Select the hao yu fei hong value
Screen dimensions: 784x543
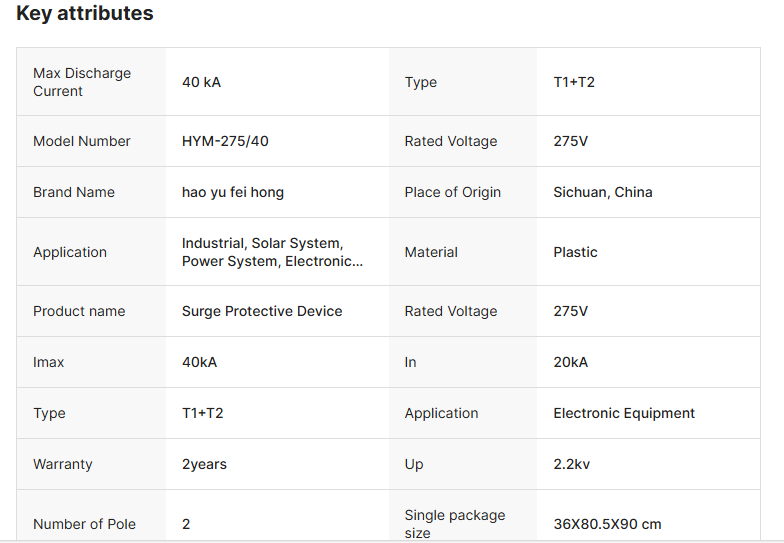pos(233,192)
